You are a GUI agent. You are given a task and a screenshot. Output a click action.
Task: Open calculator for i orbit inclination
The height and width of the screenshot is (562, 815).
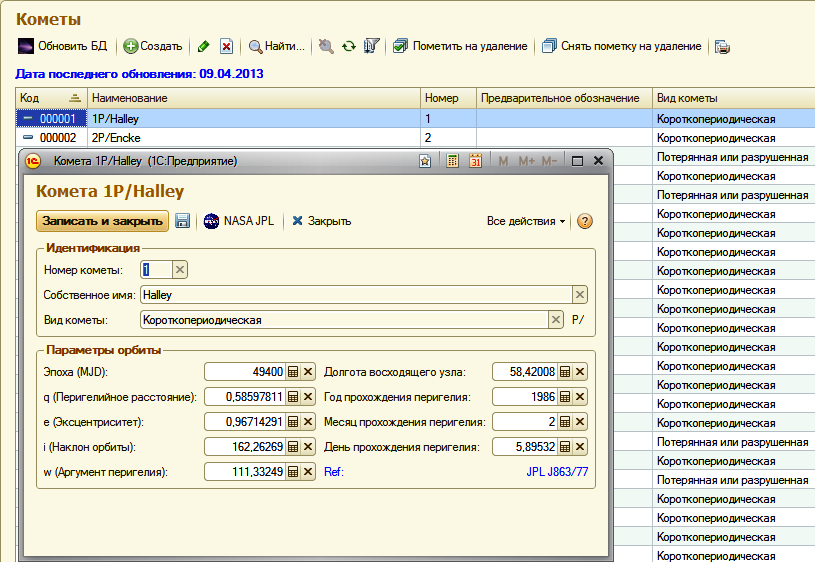tap(293, 447)
